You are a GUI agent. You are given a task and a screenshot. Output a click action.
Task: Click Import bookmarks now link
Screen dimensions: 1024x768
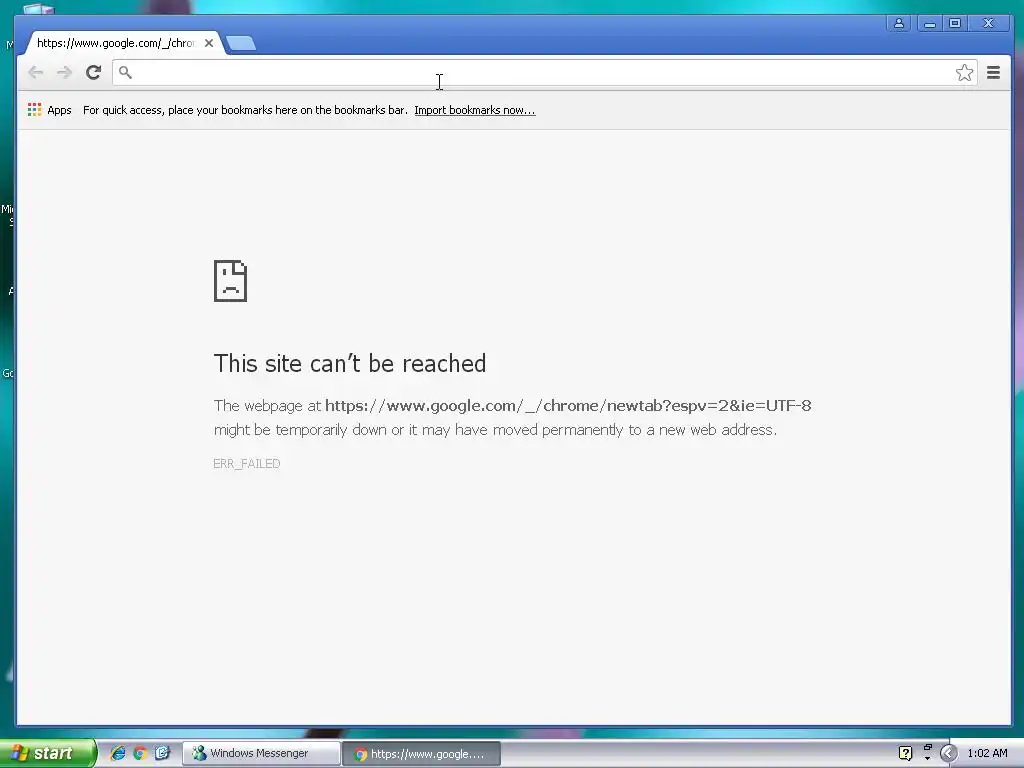click(475, 110)
